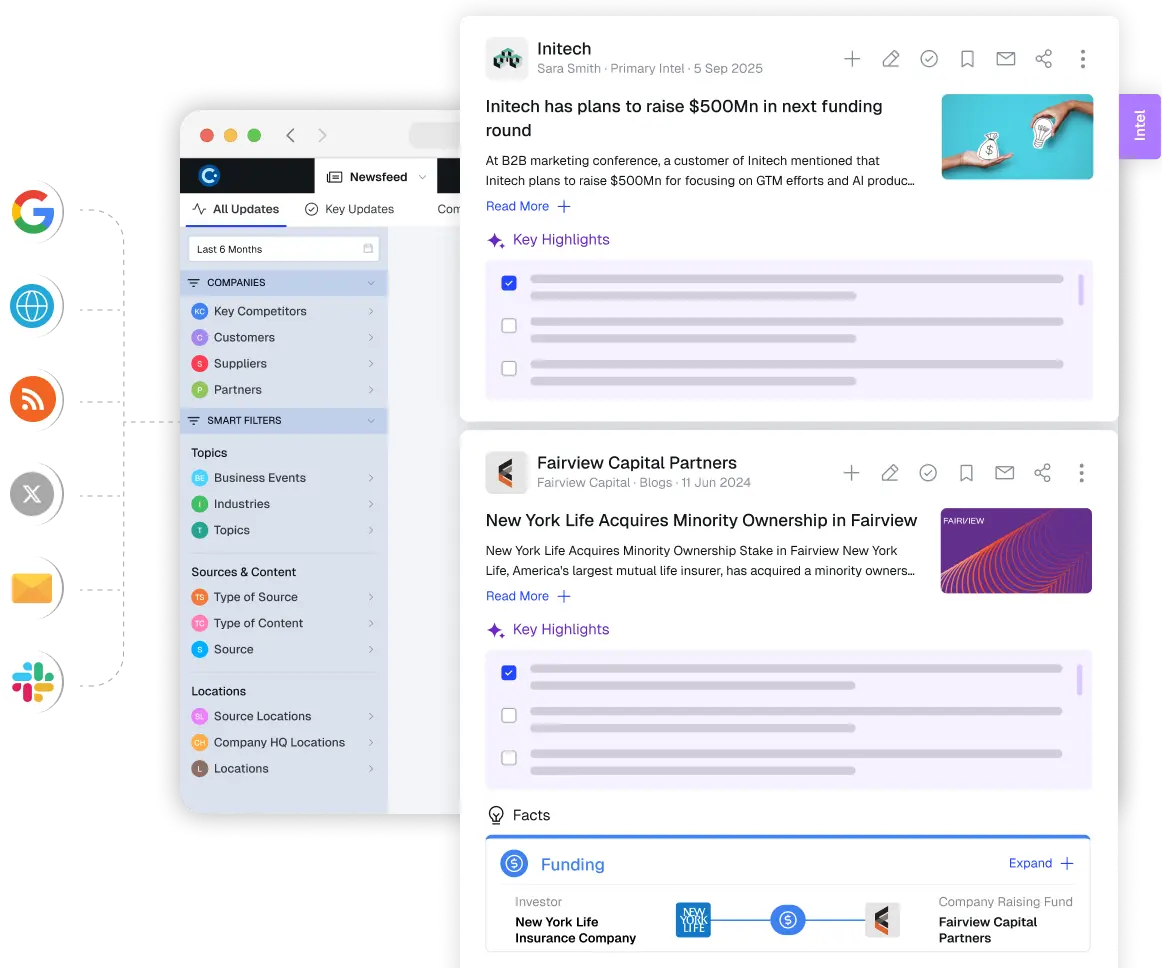Click the email envelope source icon
This screenshot has height=968, width=1162.
(32, 589)
